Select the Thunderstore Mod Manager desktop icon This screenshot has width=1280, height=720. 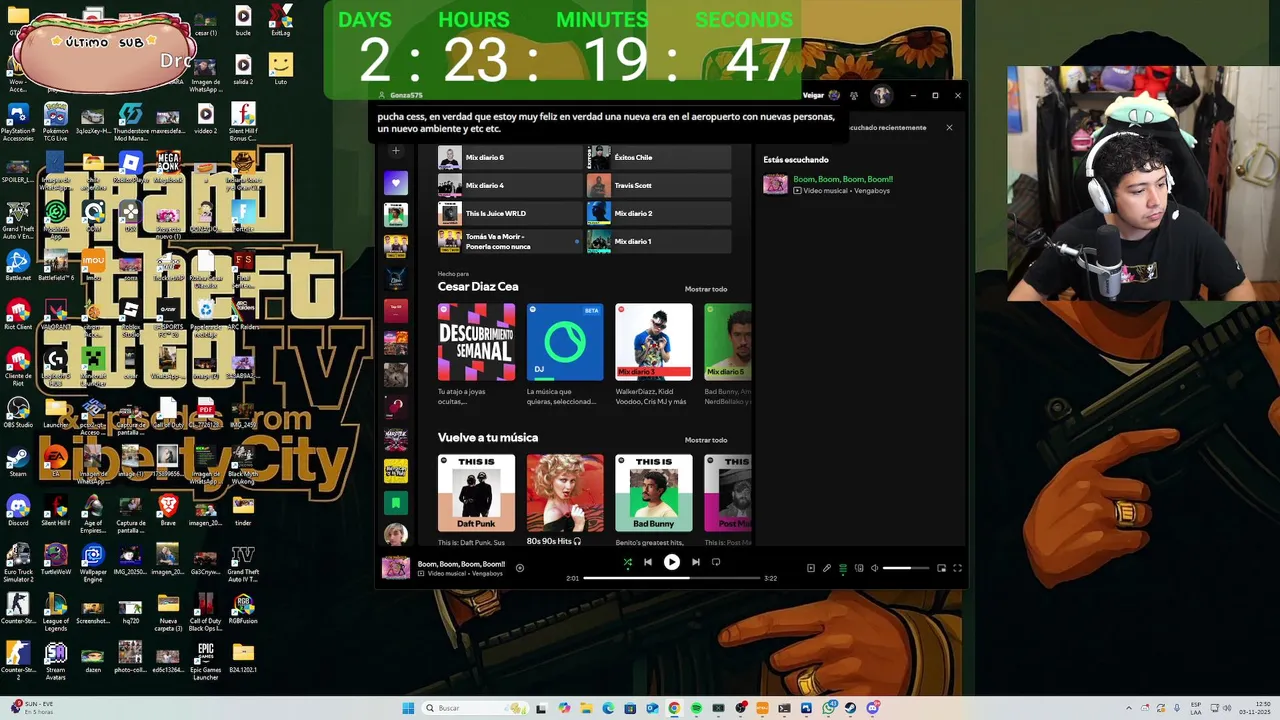130,121
